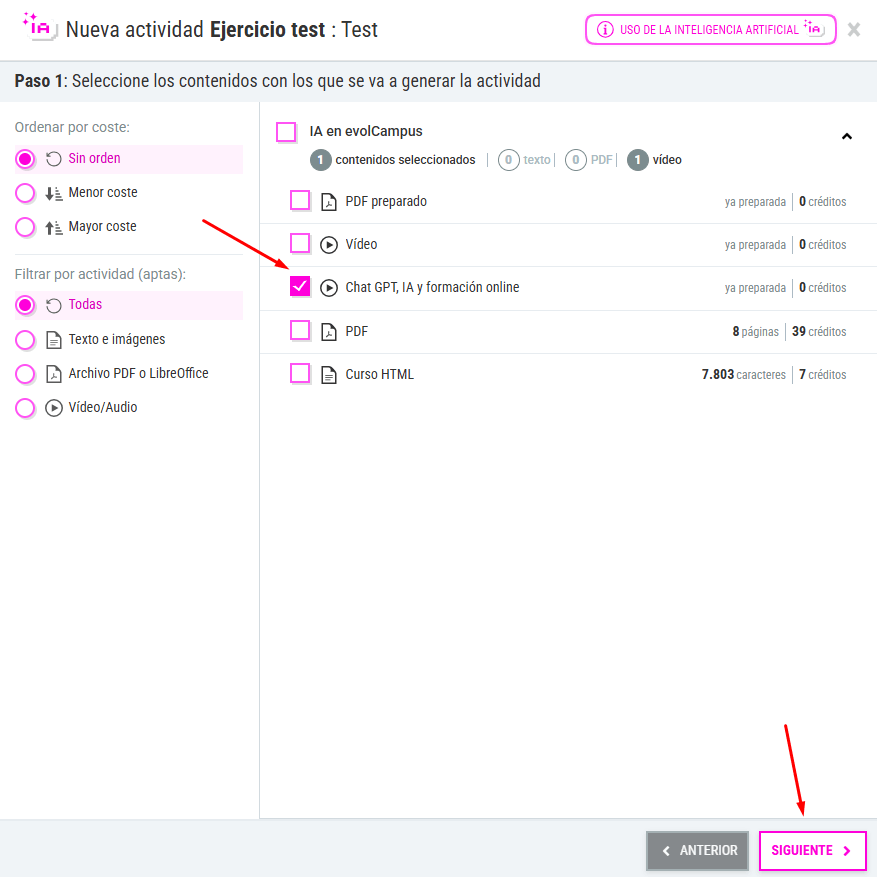Filter by 'Archivo PDF o LibreOffice'
This screenshot has height=877, width=877.
click(25, 374)
